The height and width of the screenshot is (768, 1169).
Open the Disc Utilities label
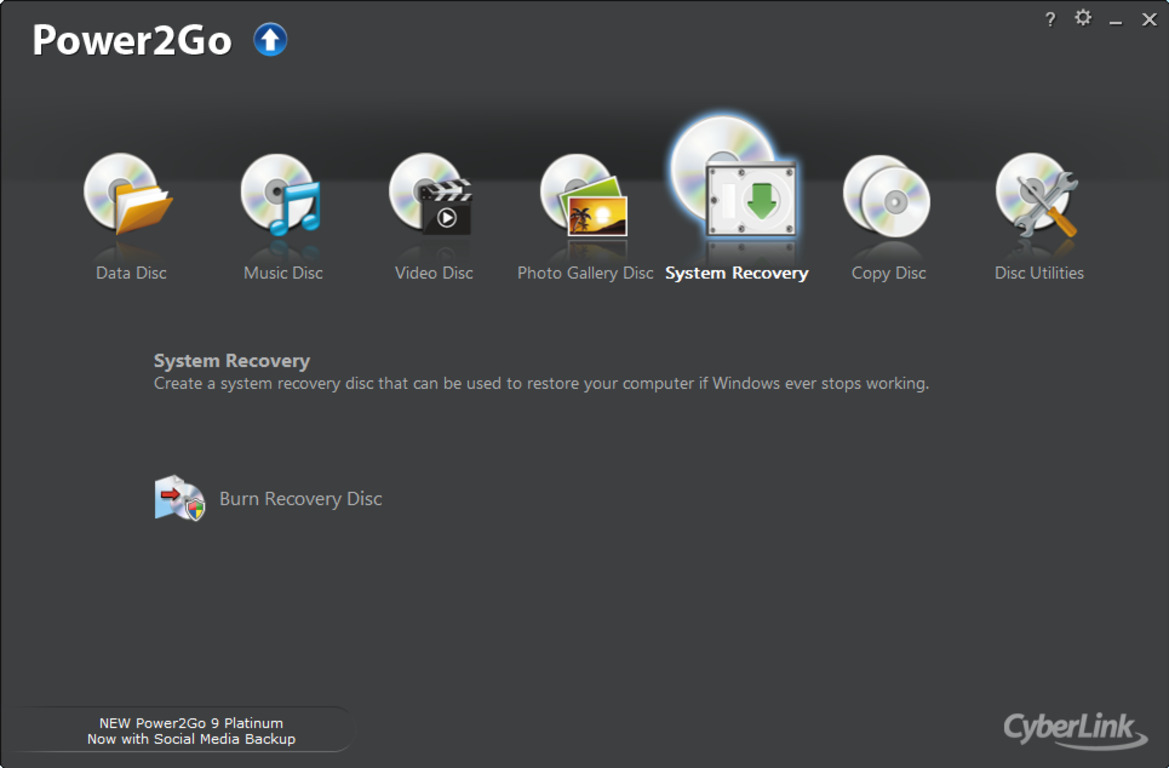coord(1039,273)
